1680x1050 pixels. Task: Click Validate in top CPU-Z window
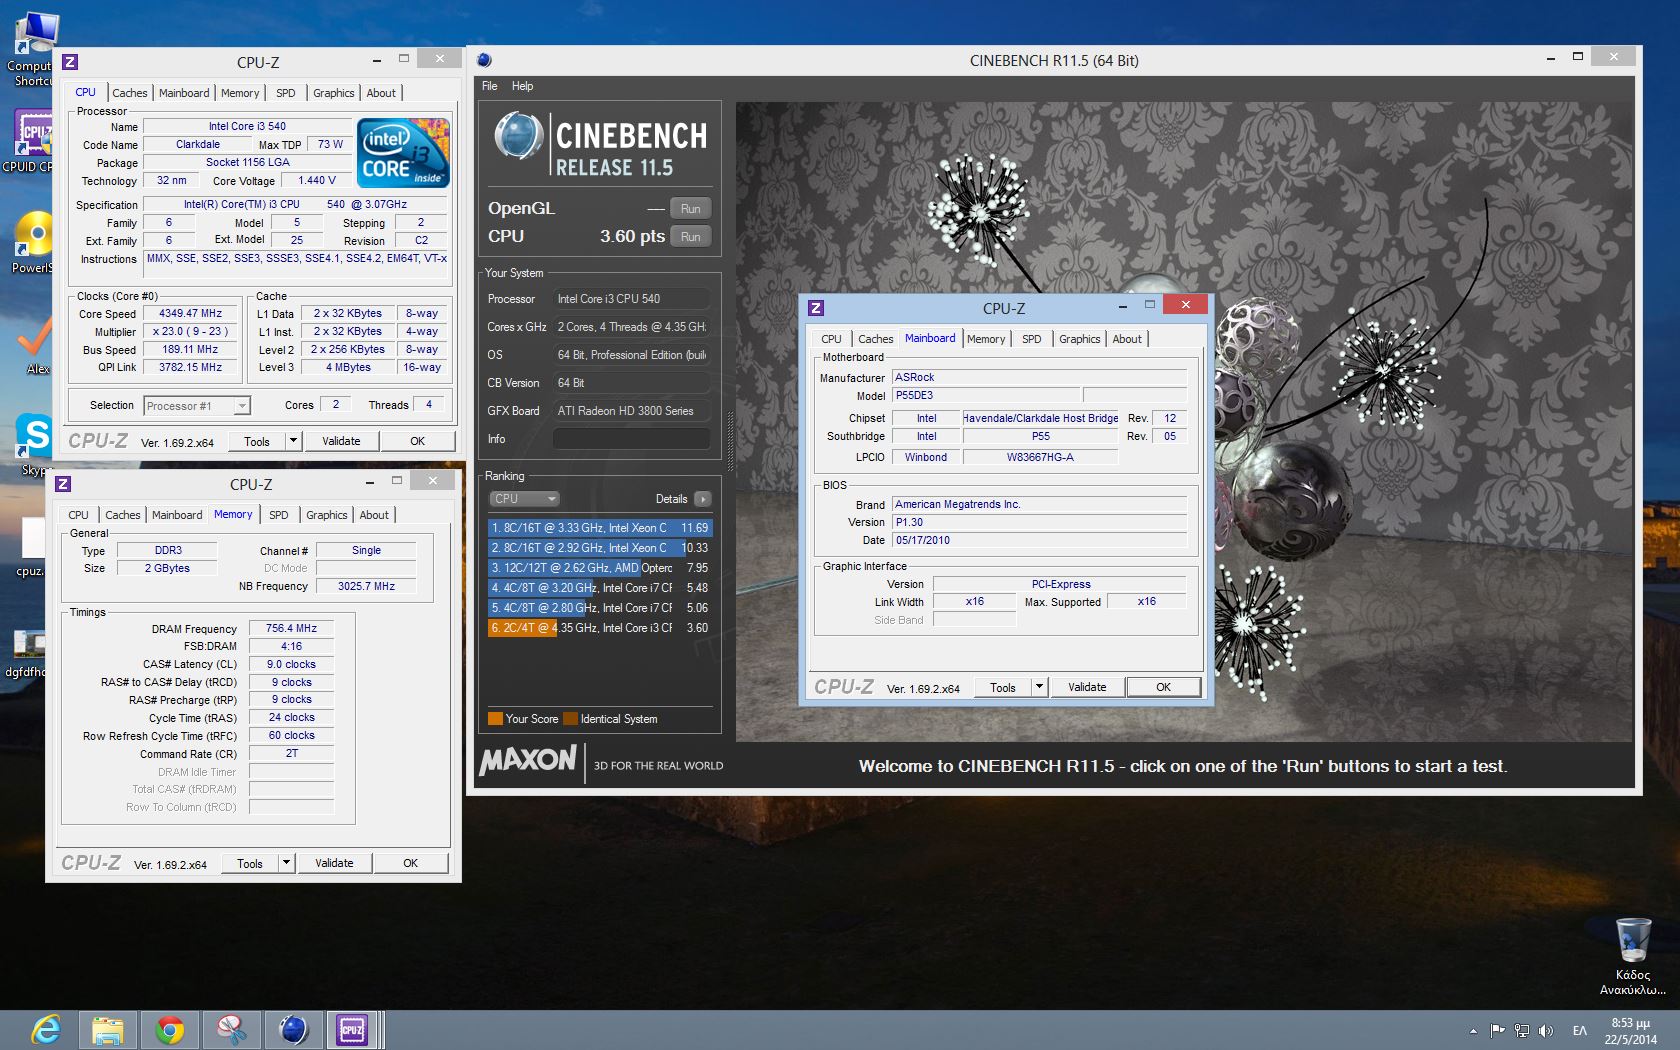click(341, 441)
